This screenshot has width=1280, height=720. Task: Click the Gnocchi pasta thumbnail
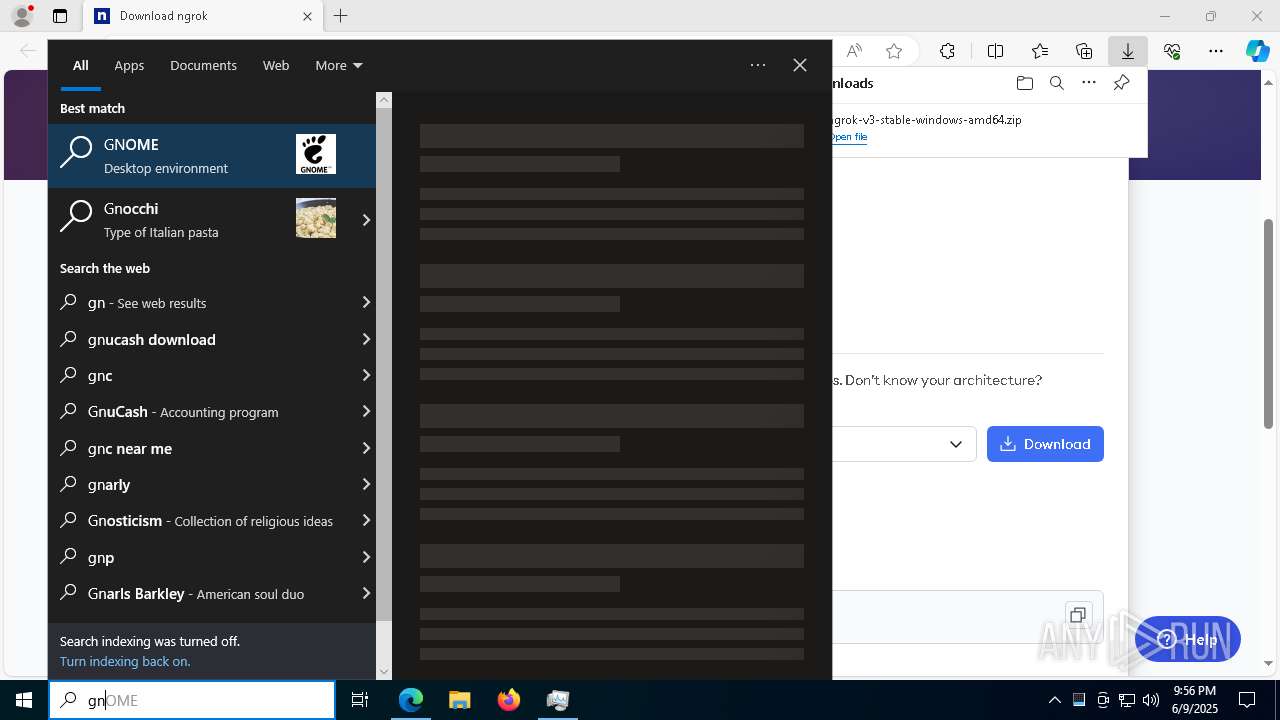(x=316, y=218)
